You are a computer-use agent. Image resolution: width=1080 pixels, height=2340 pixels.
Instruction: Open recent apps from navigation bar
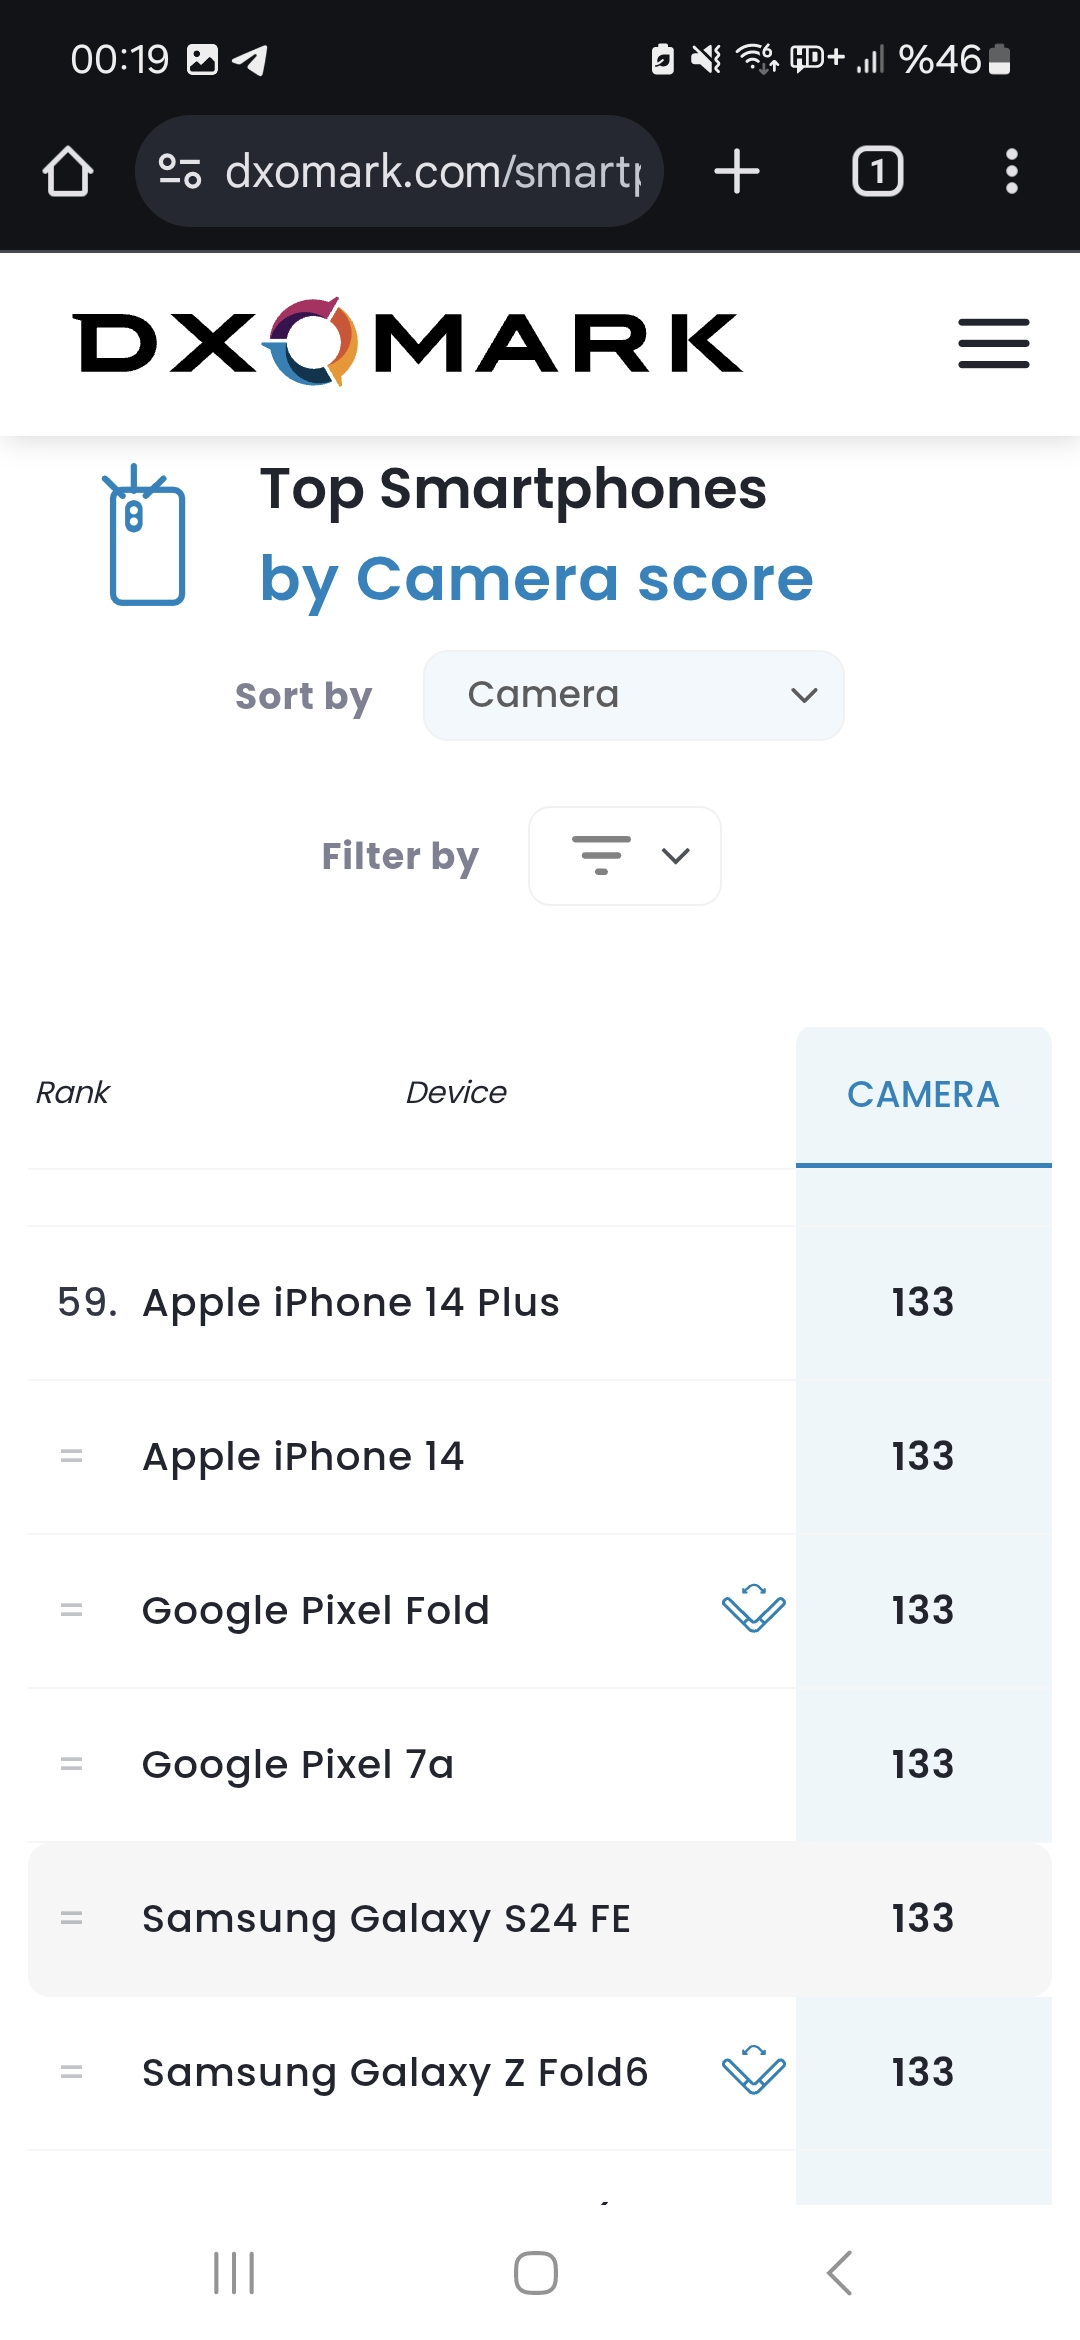pyautogui.click(x=234, y=2273)
